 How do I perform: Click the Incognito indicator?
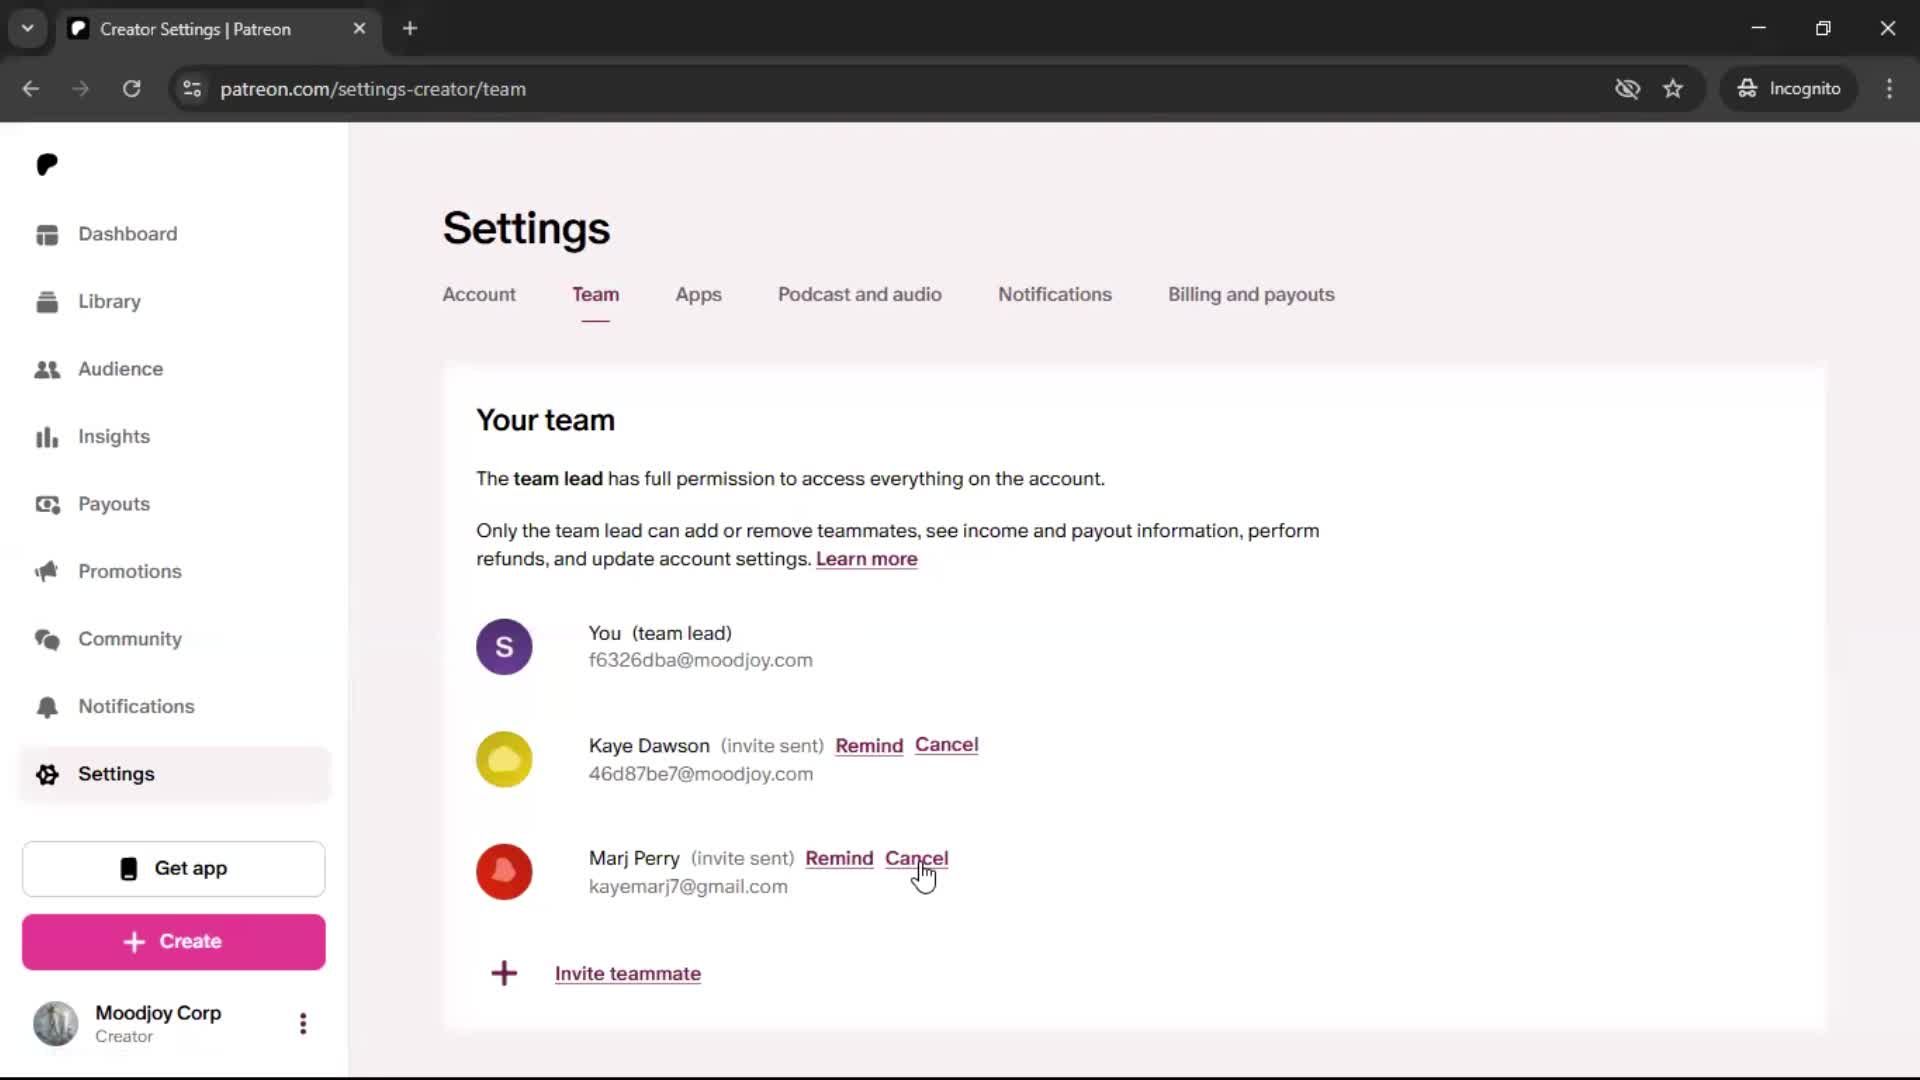click(x=1789, y=89)
